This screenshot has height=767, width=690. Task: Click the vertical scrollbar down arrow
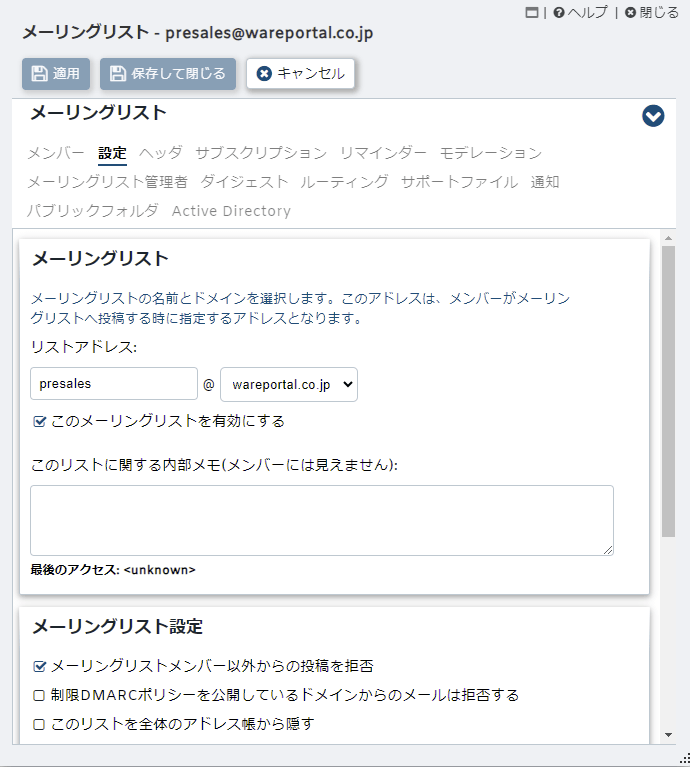[x=668, y=735]
